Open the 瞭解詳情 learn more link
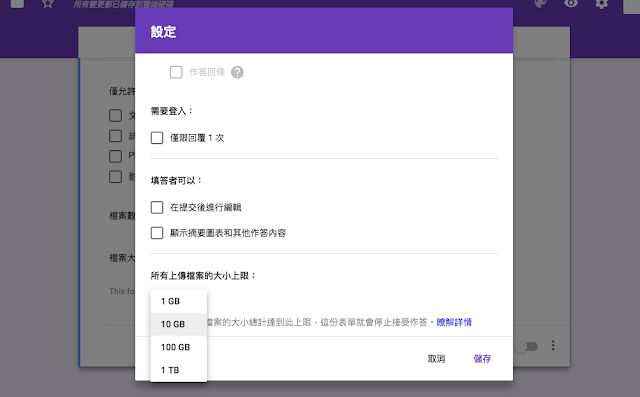The width and height of the screenshot is (640, 397). [x=454, y=322]
